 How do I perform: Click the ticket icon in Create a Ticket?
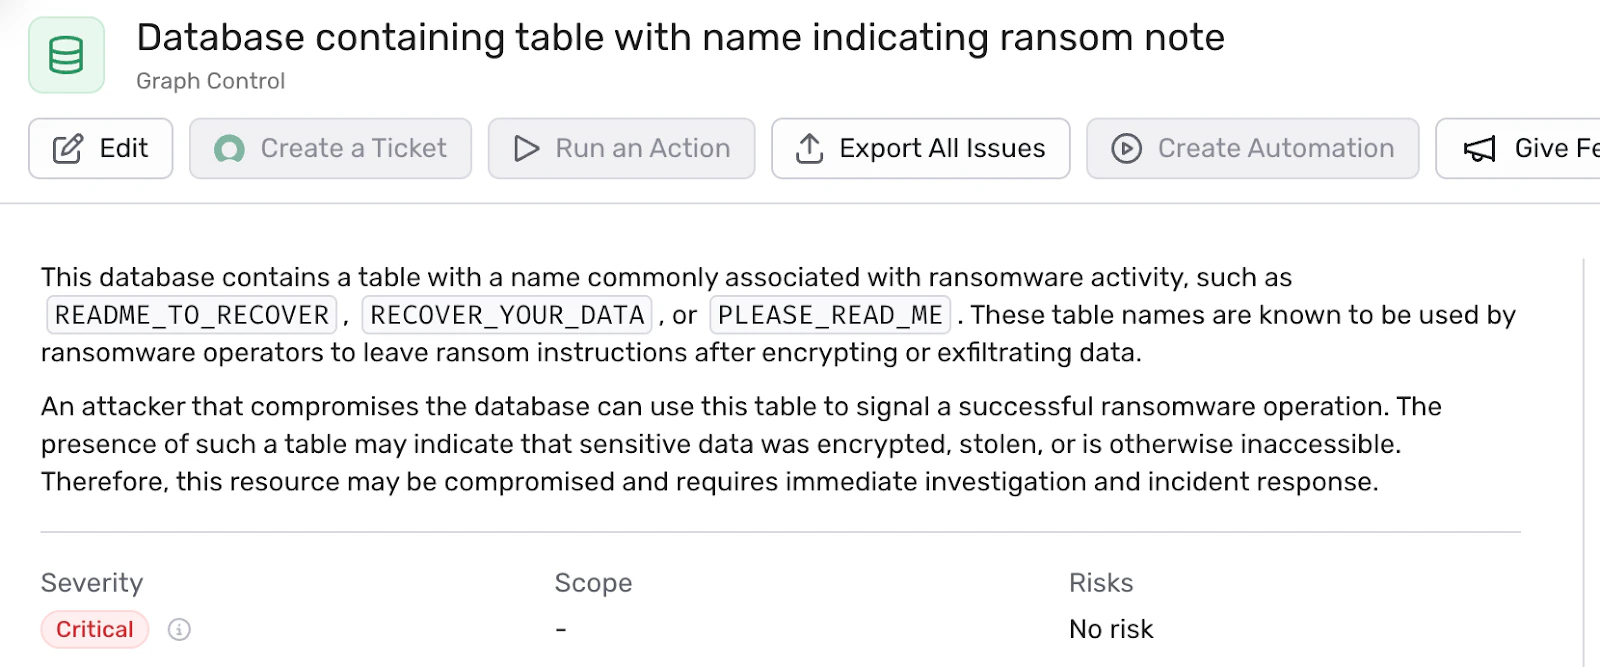click(x=229, y=149)
